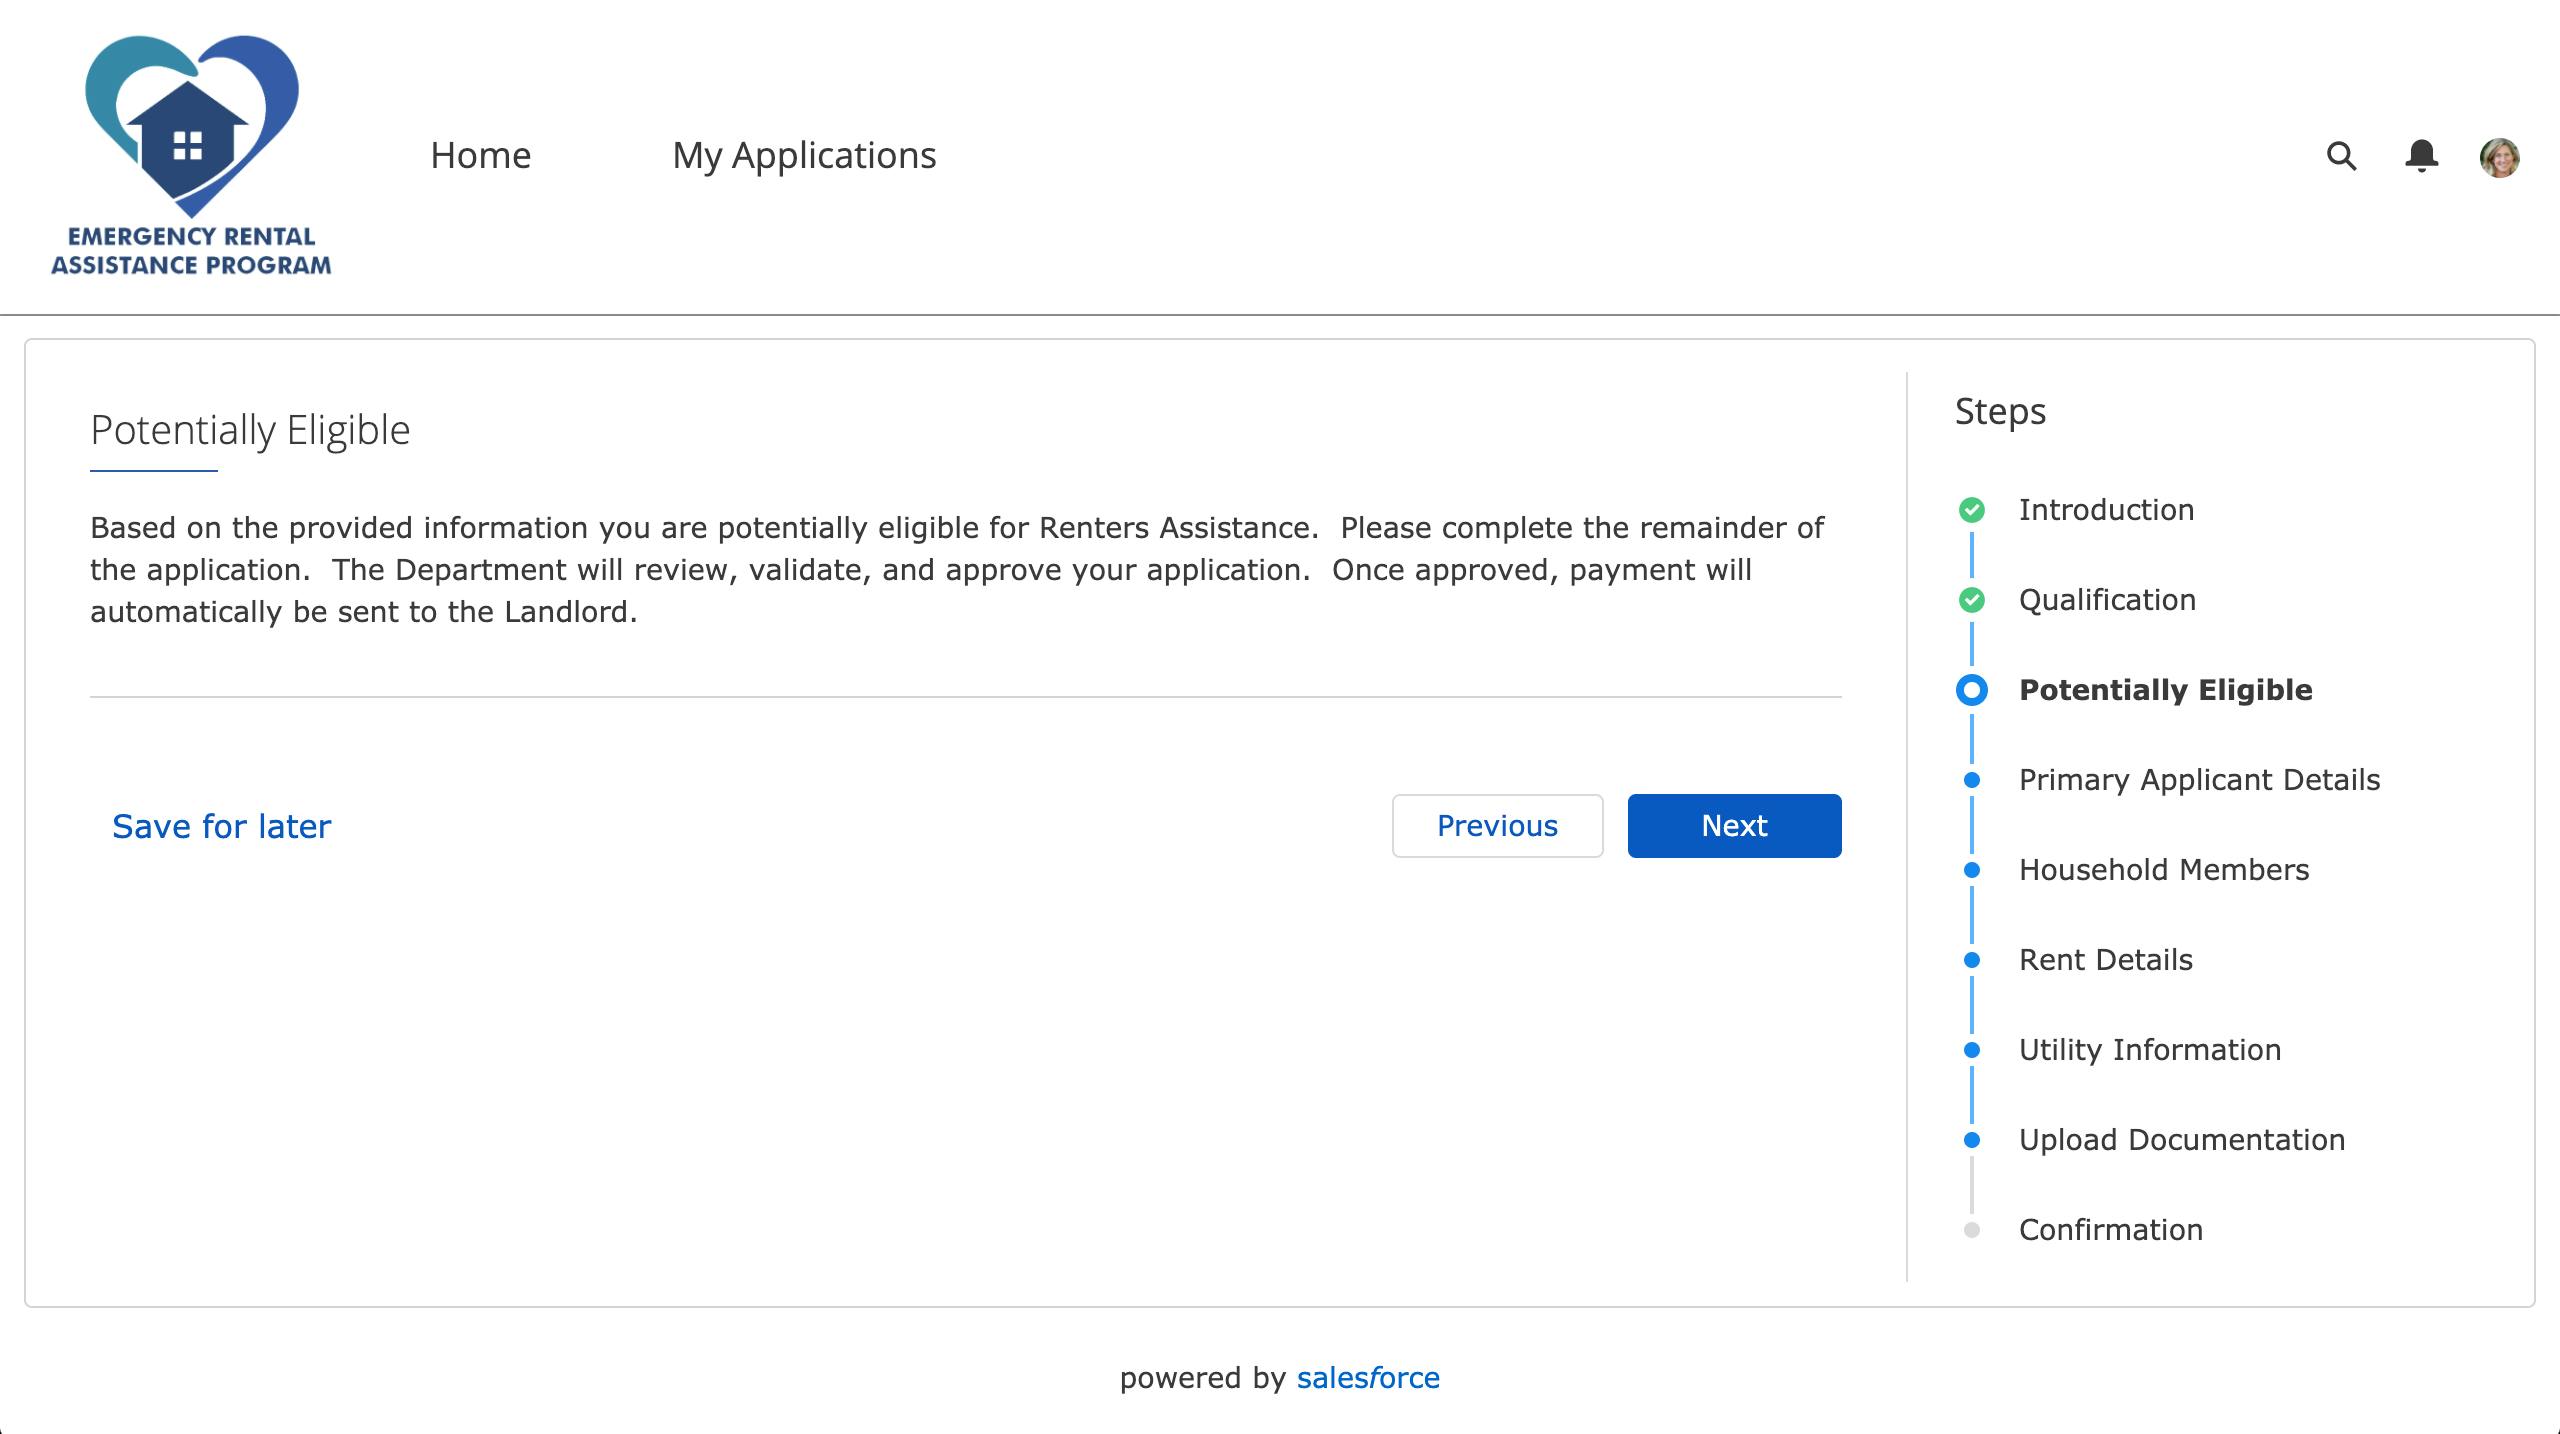The height and width of the screenshot is (1434, 2560).
Task: Click the Potentially Eligible page heading
Action: pos(250,431)
